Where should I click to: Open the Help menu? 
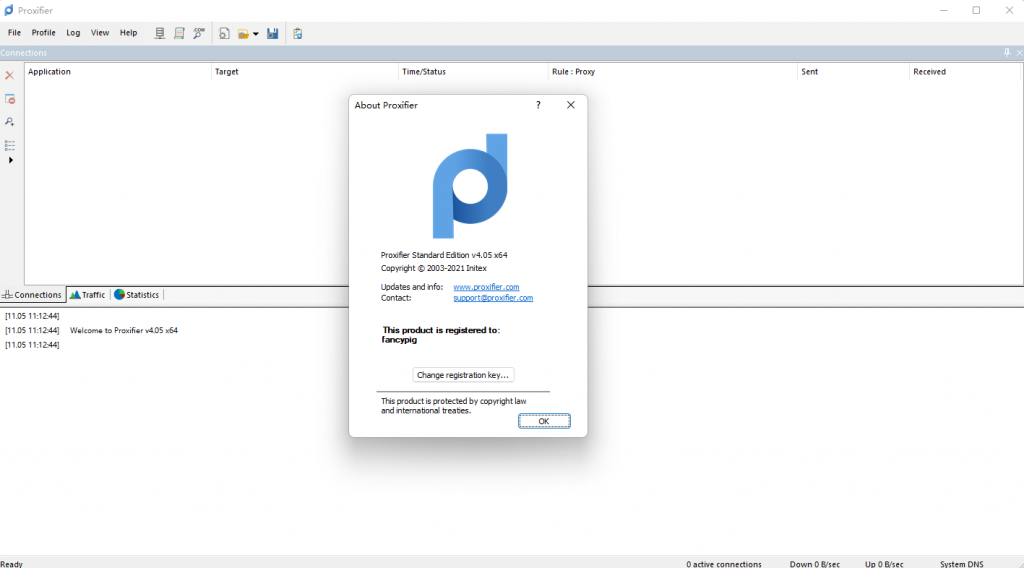[x=129, y=33]
